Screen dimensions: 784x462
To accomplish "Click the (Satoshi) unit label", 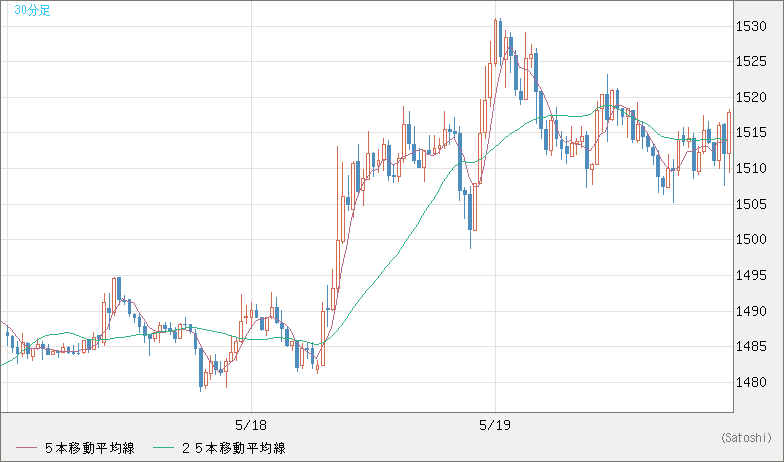I will pyautogui.click(x=746, y=438).
